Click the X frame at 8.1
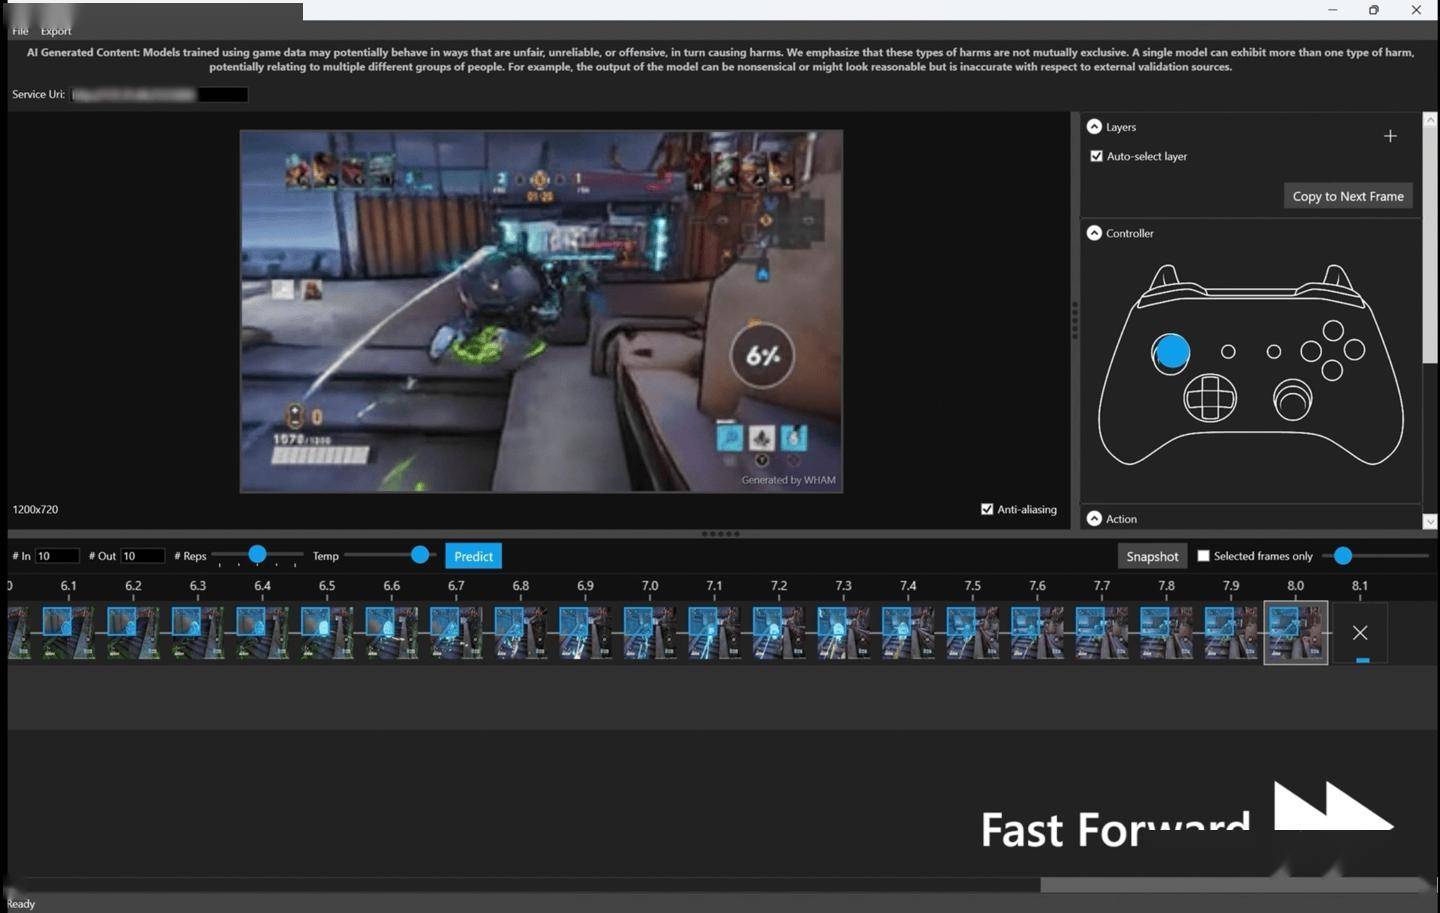The image size is (1440, 913). pos(1360,632)
